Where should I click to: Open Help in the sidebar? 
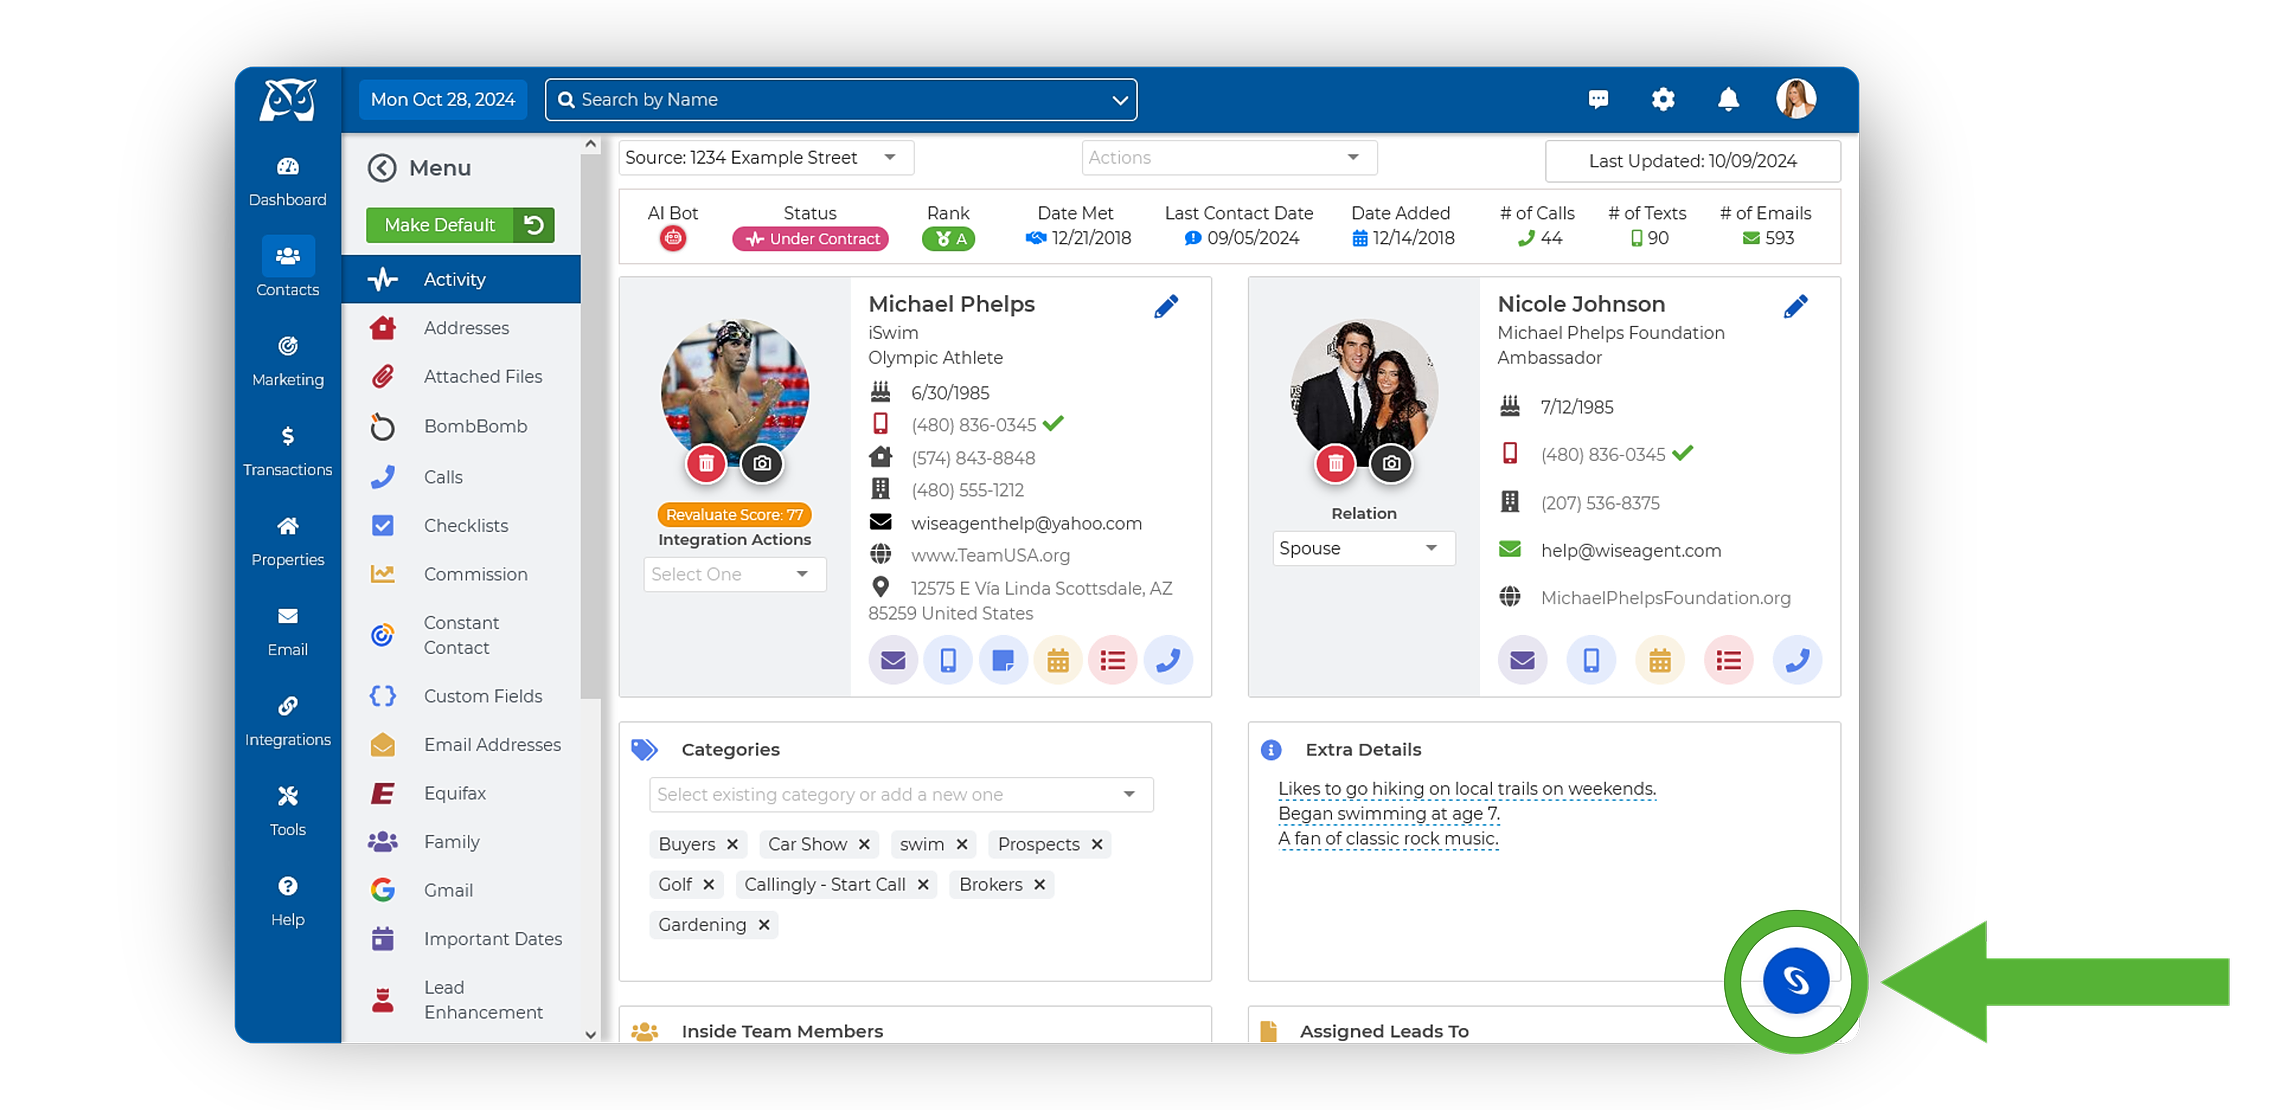click(288, 902)
